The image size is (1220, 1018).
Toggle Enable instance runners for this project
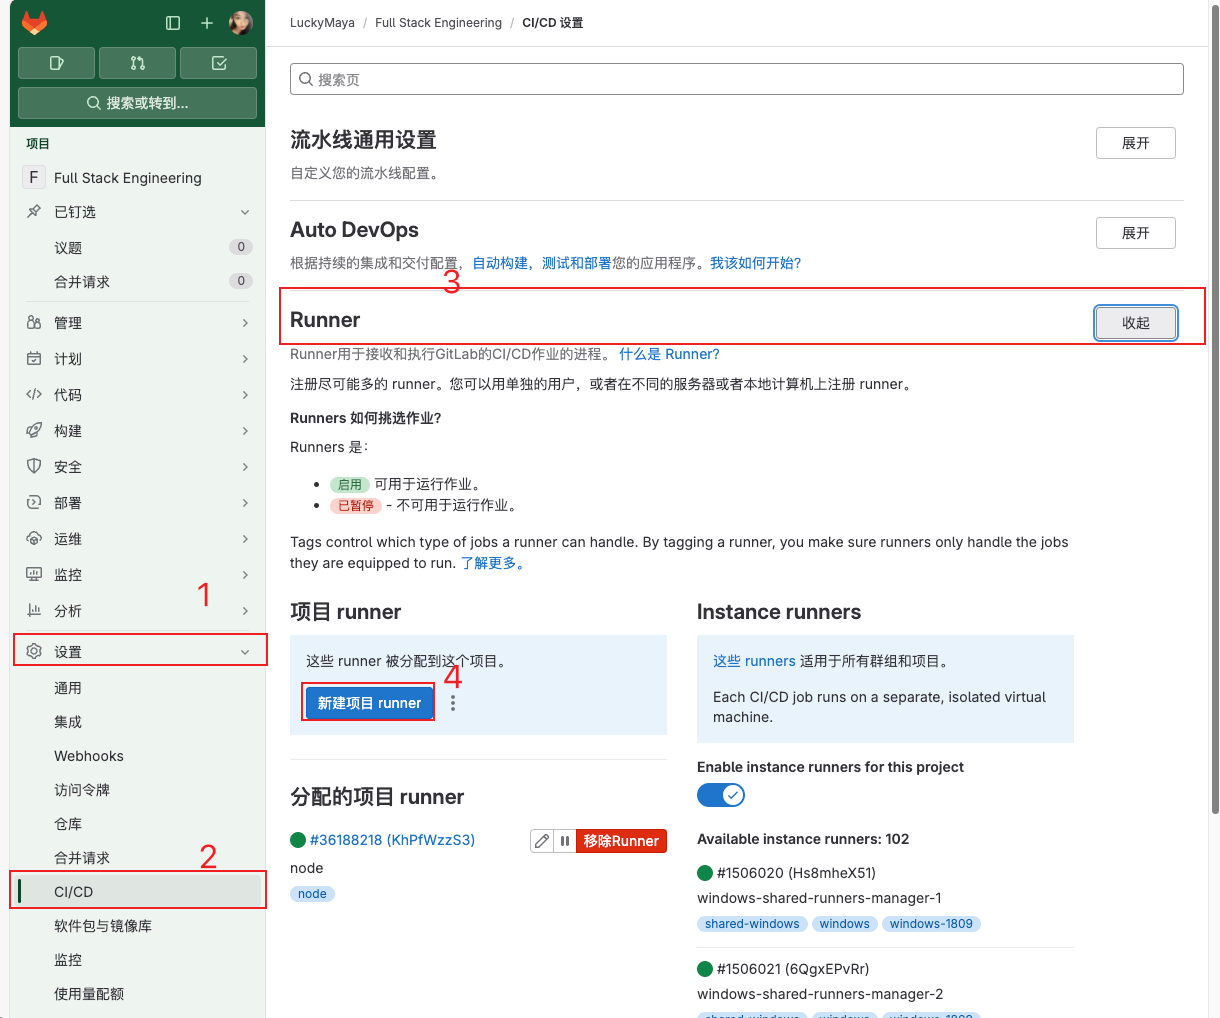(721, 795)
